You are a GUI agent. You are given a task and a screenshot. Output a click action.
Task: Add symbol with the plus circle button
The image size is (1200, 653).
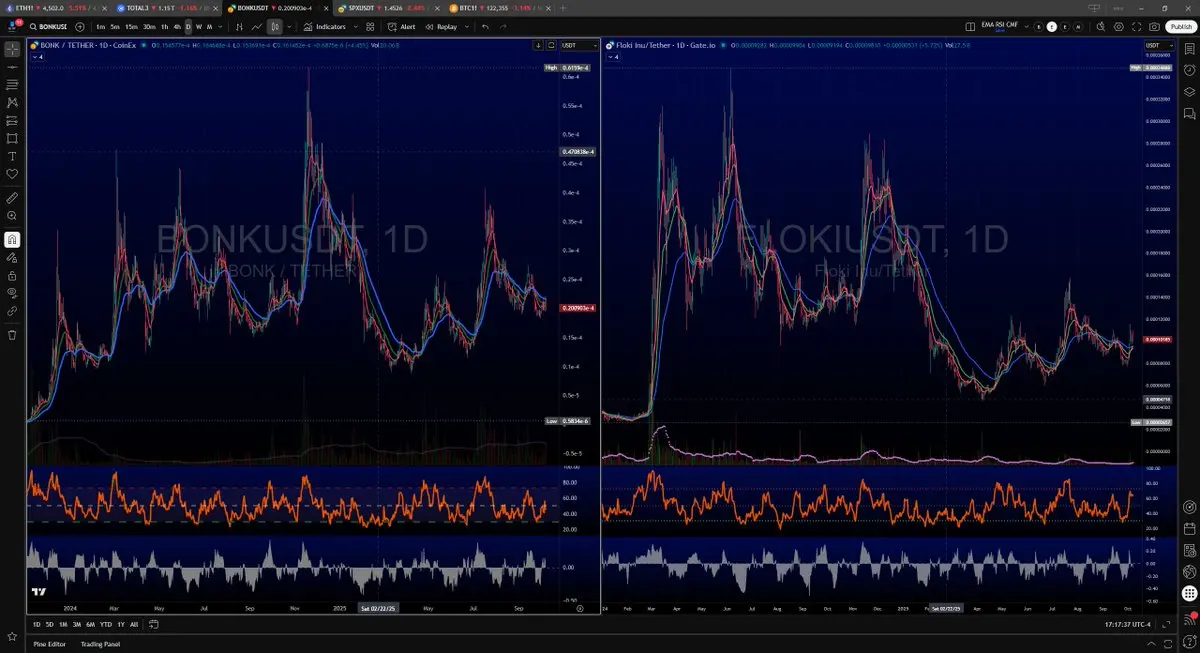pos(79,26)
